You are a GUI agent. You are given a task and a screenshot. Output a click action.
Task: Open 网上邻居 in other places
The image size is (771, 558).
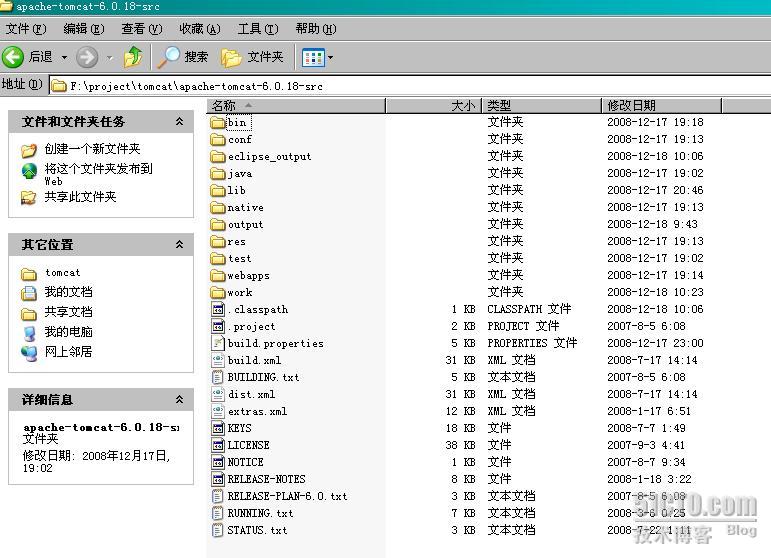pos(68,352)
